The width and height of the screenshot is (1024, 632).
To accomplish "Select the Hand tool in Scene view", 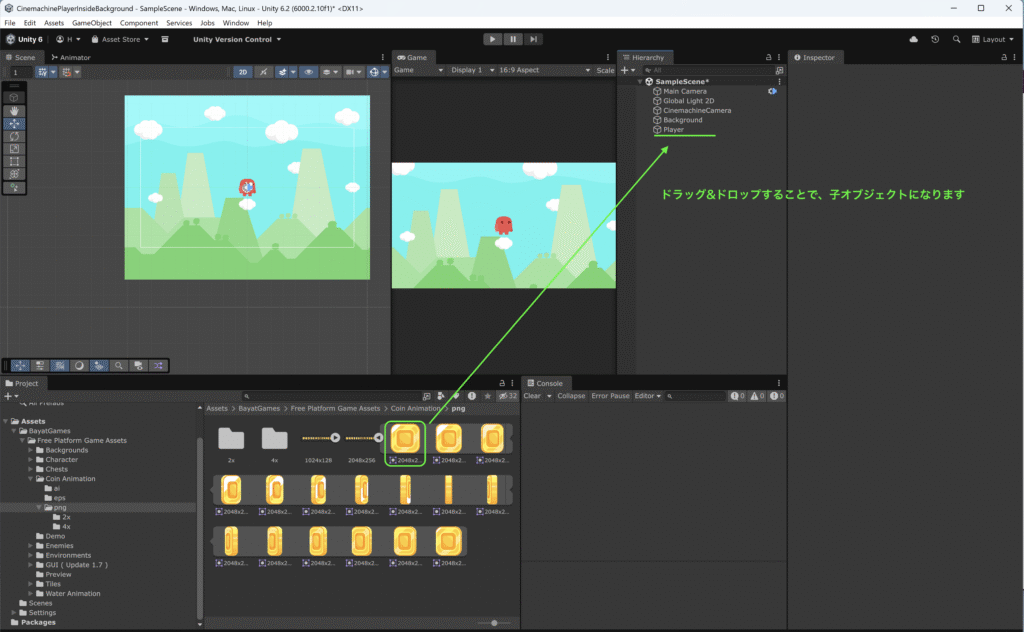I will (15, 111).
